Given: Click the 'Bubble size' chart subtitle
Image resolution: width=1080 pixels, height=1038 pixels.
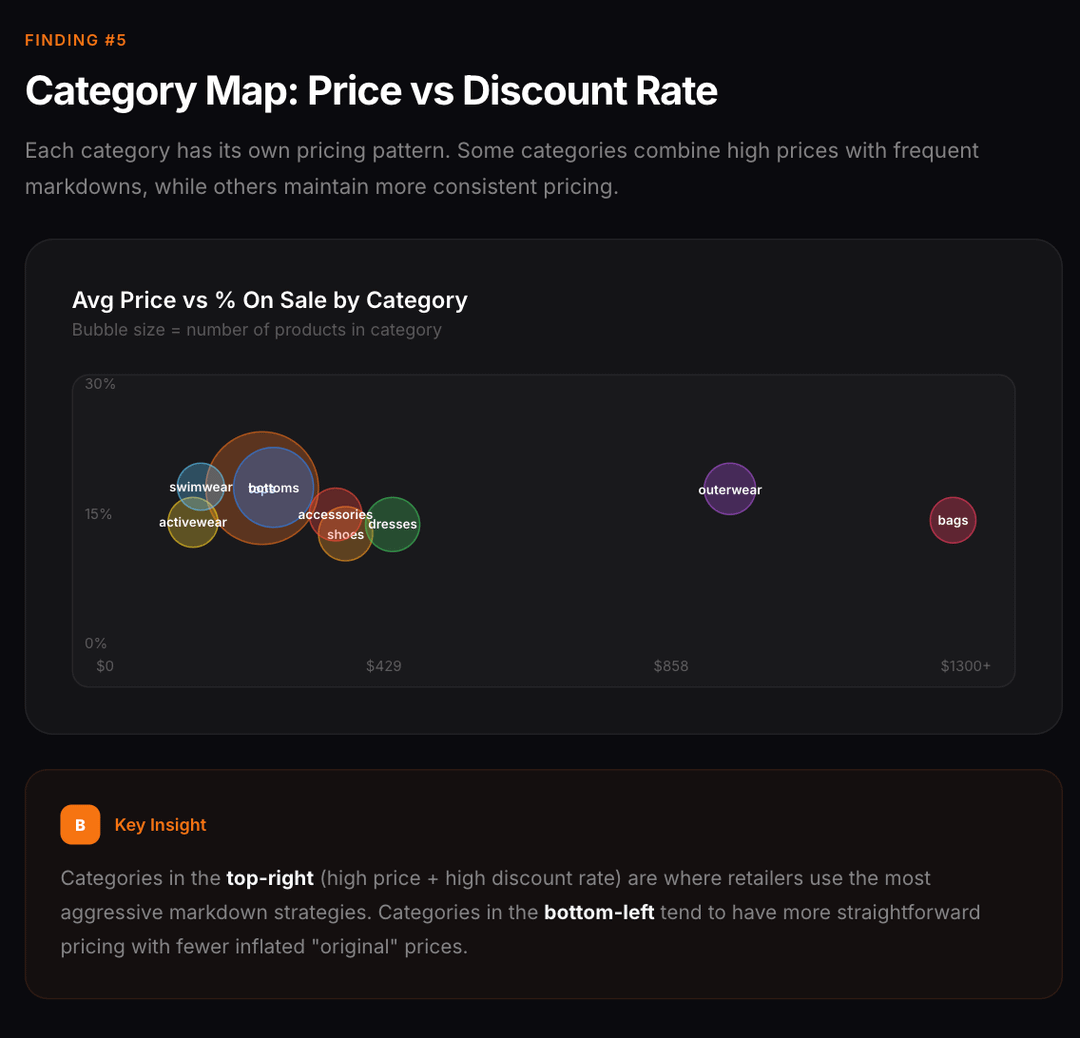Looking at the screenshot, I should [x=256, y=330].
